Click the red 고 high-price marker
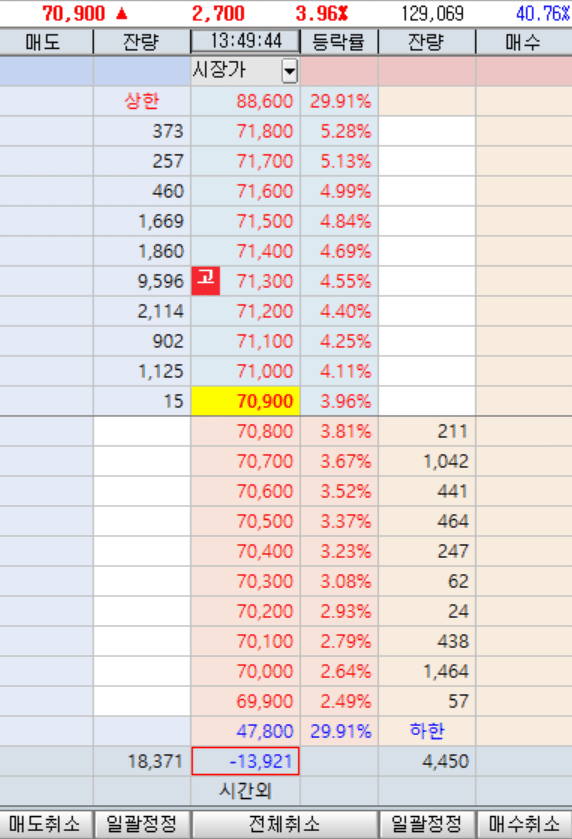Viewport: 572px width, 839px height. tap(206, 281)
